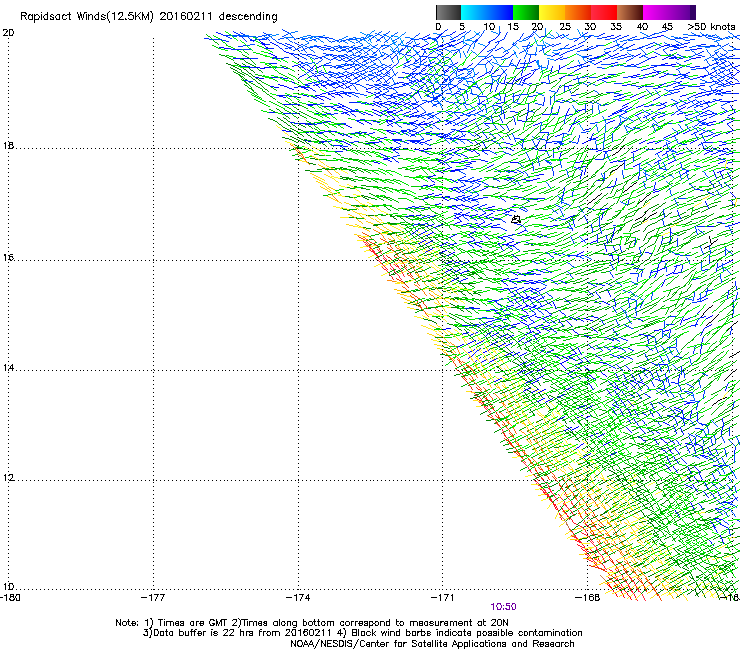This screenshot has width=740, height=650.
Task: Click the brown 35-40 knots color segment
Action: [630, 12]
